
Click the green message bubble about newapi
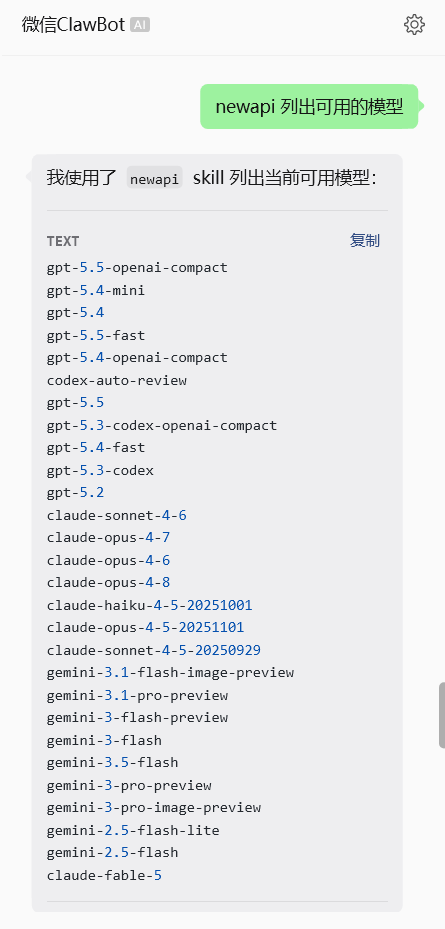[309, 107]
